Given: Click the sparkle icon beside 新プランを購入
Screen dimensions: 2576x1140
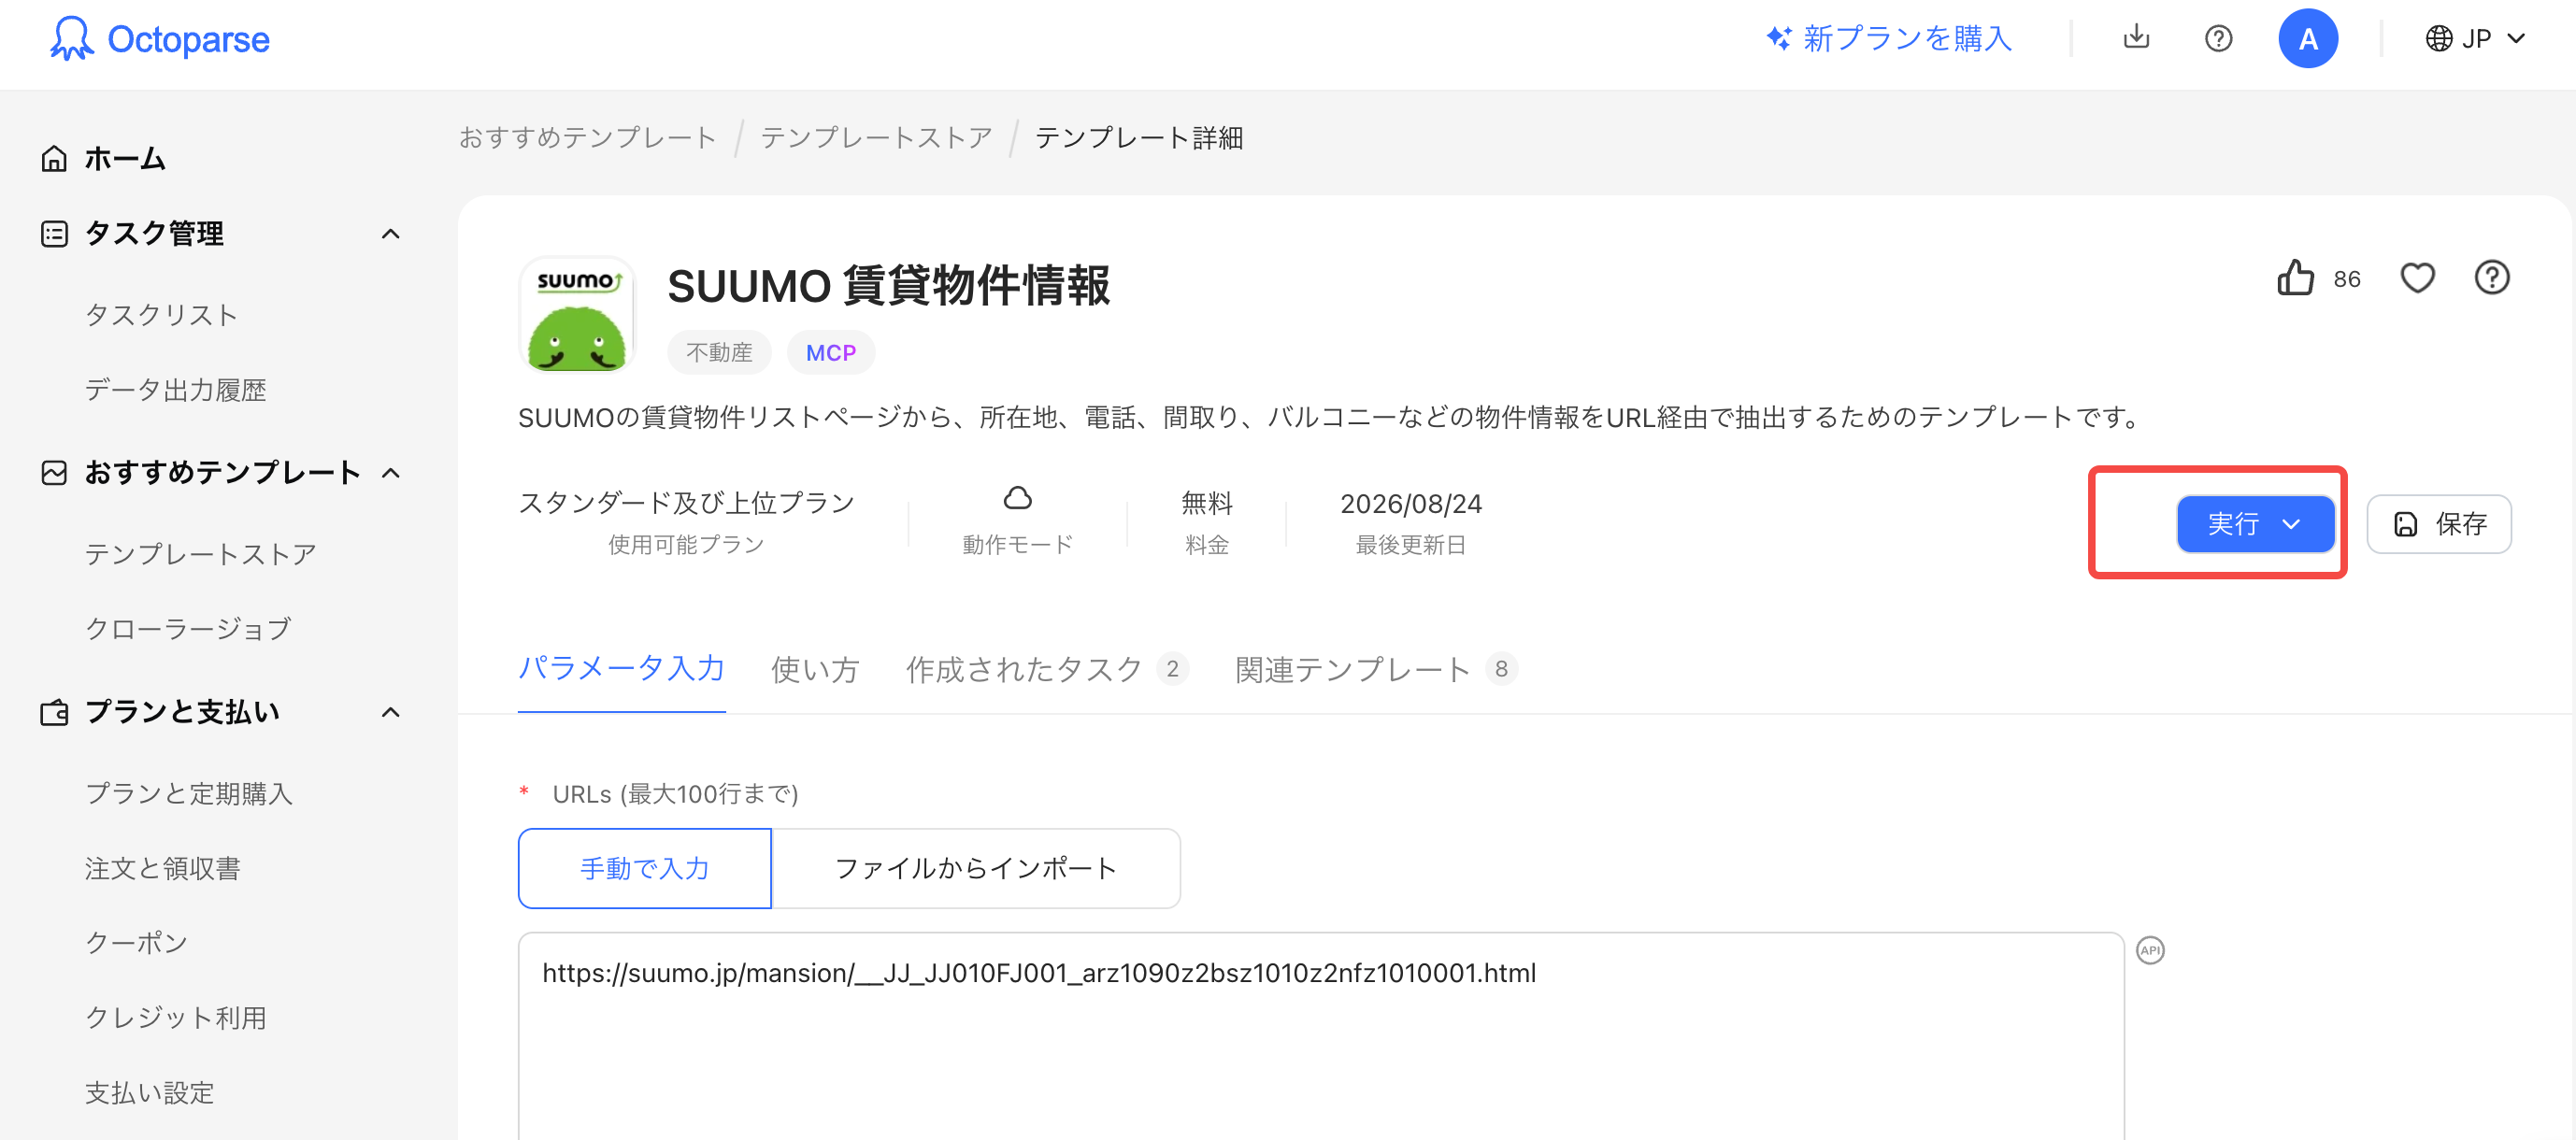Looking at the screenshot, I should point(1778,38).
